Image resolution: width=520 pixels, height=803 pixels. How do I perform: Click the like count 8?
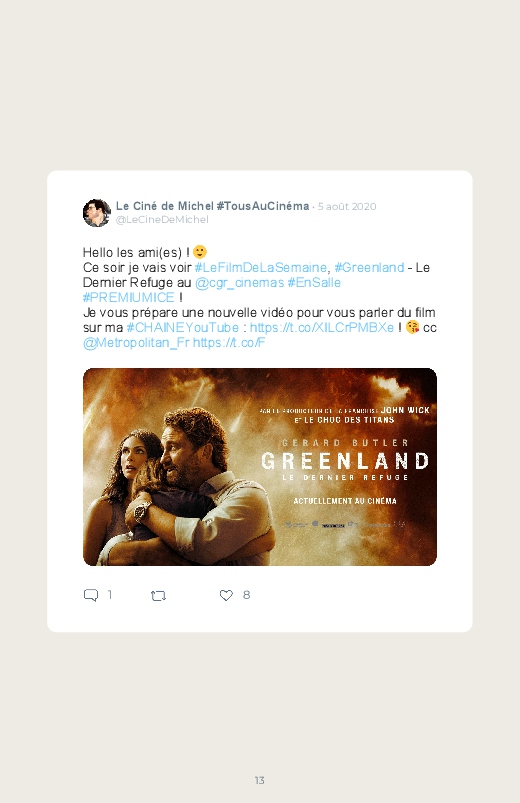click(x=246, y=595)
